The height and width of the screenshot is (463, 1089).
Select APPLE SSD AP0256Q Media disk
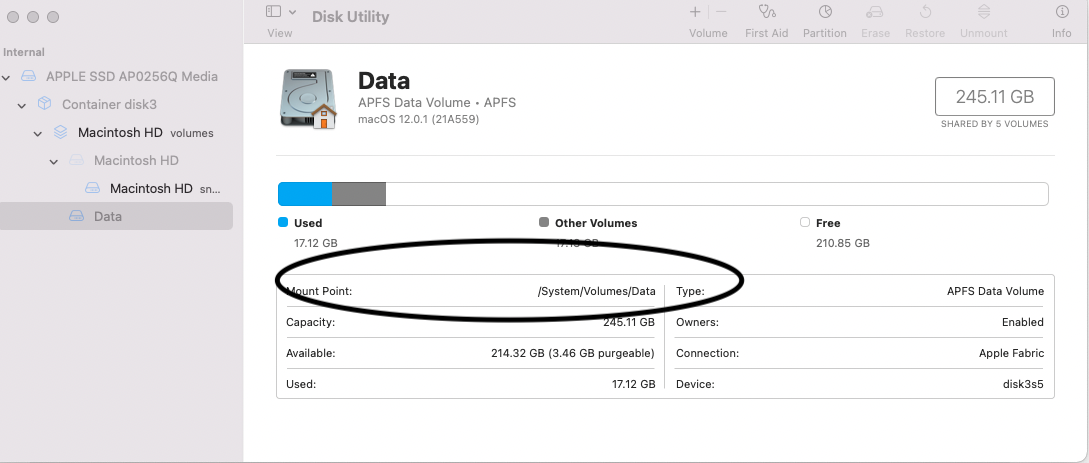[x=132, y=76]
